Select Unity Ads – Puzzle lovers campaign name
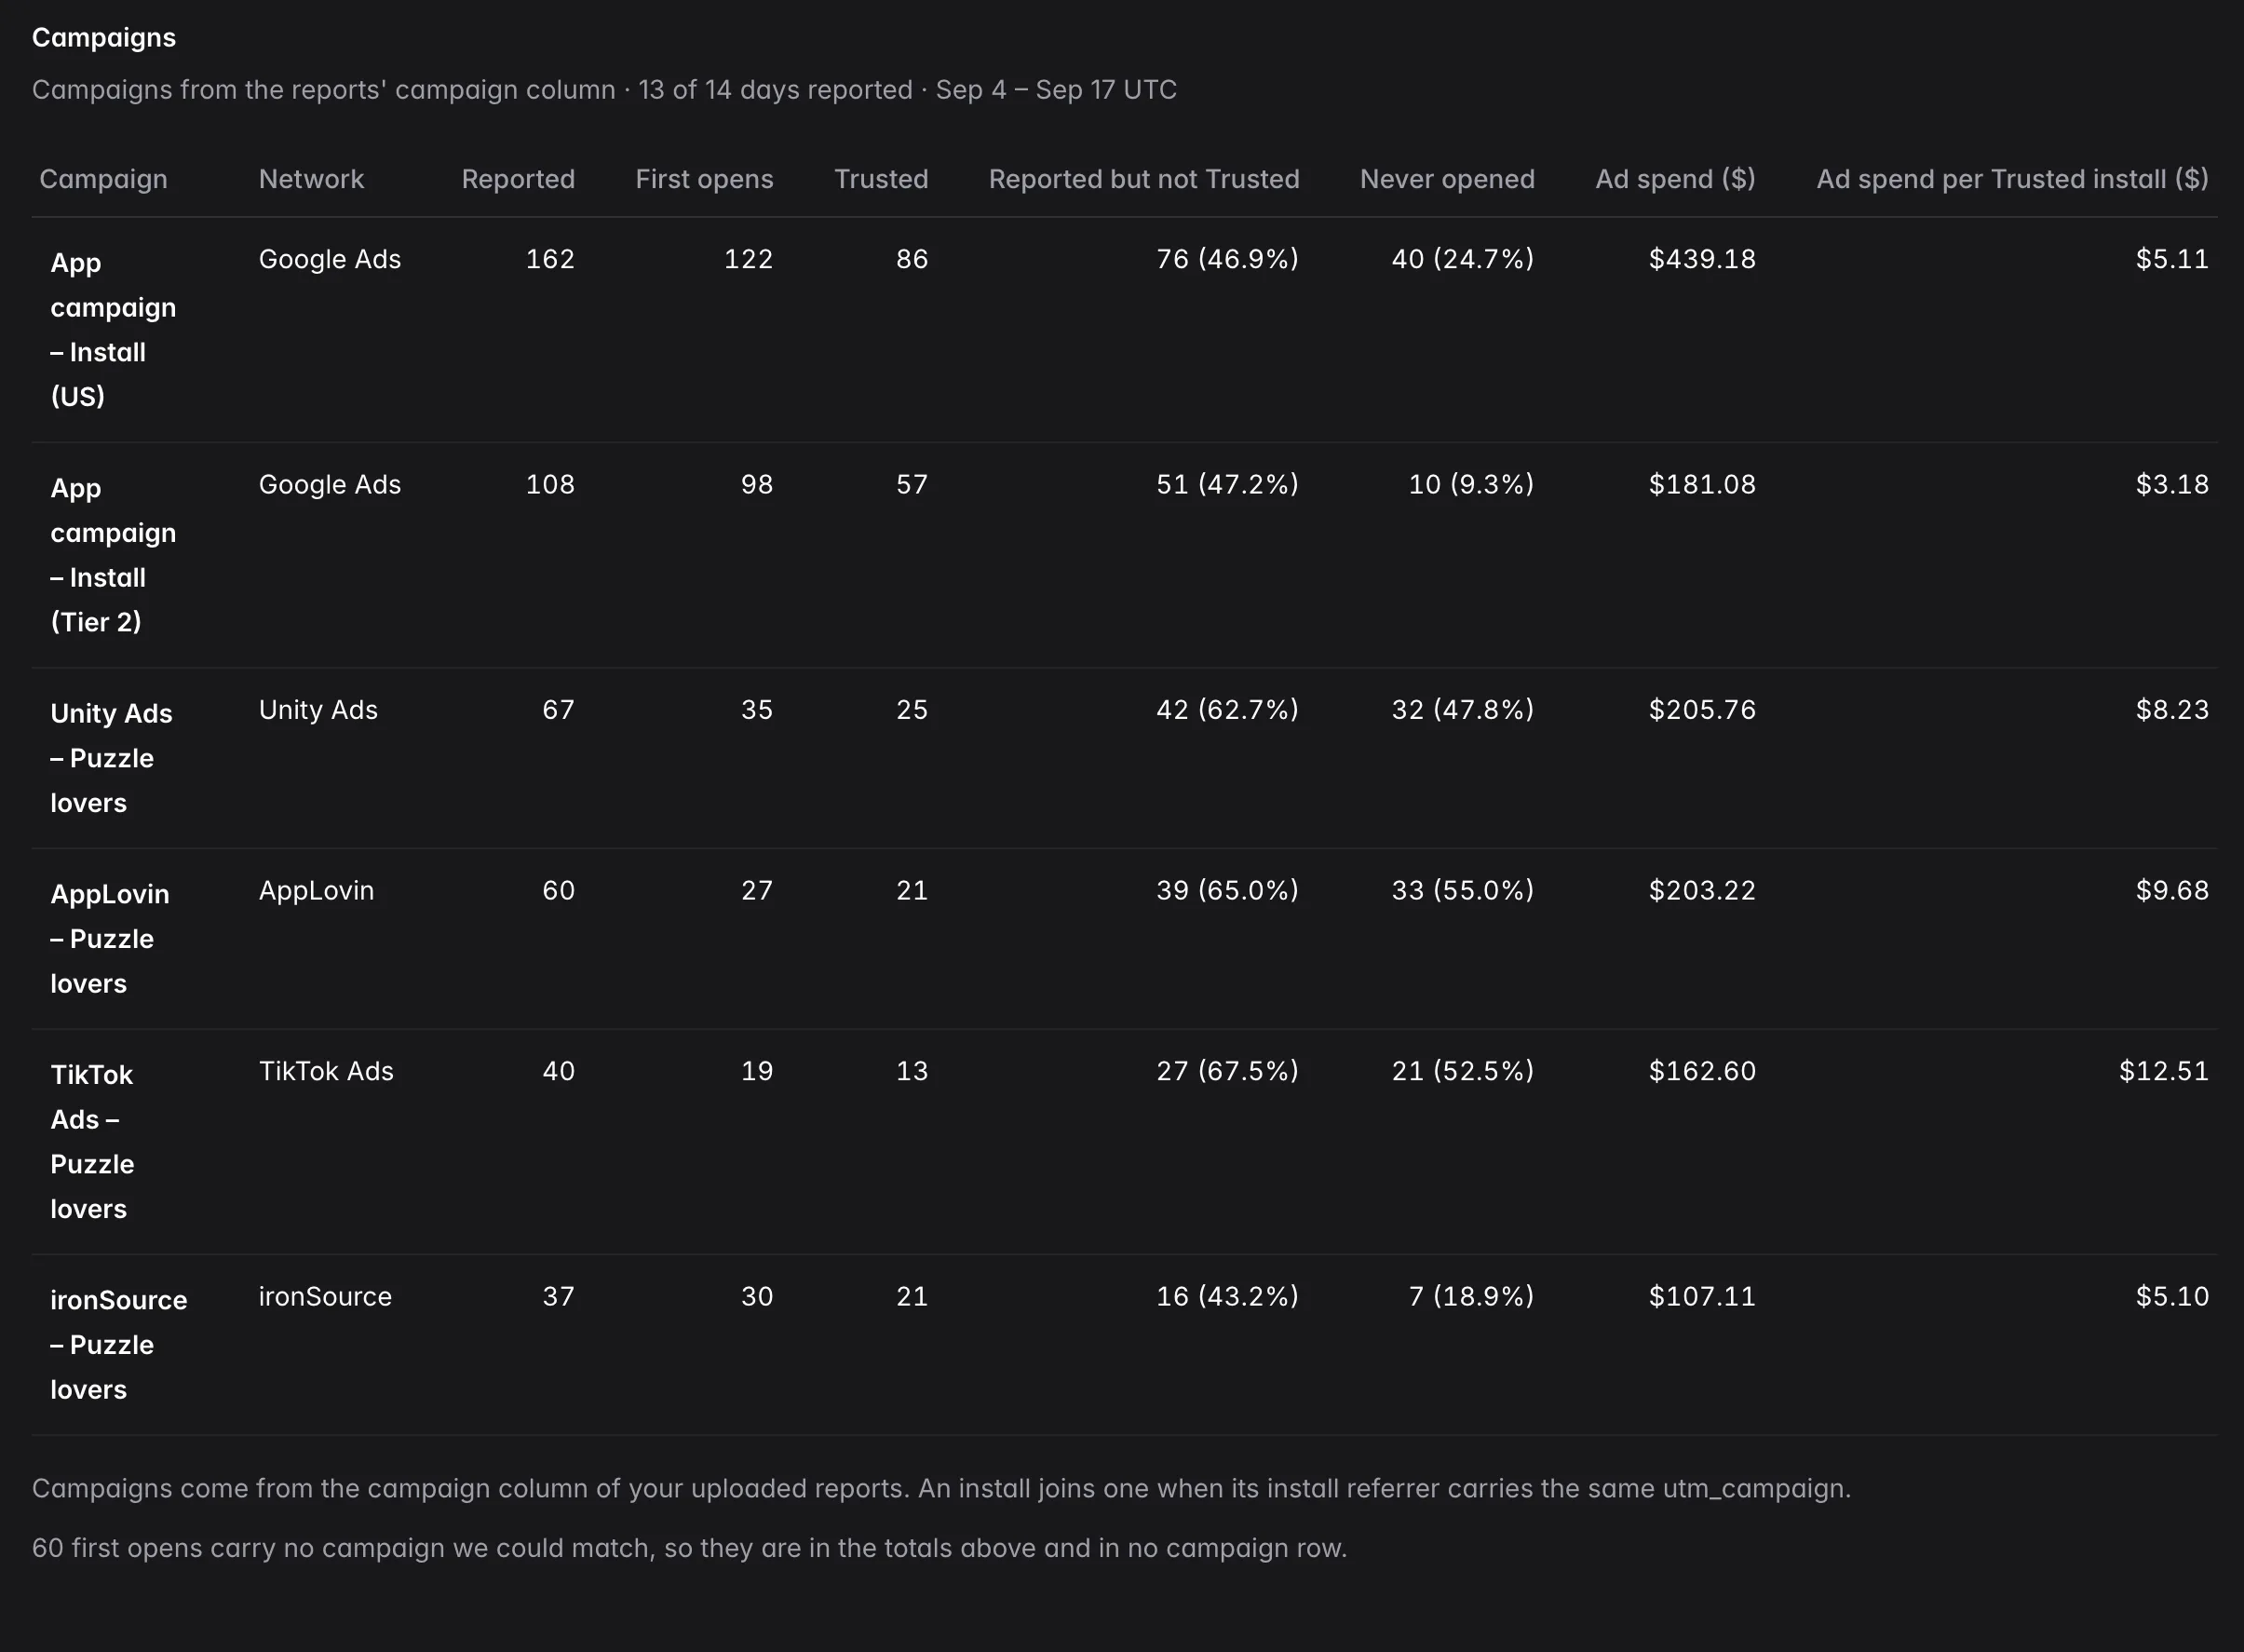The image size is (2244, 1652). tap(111, 758)
